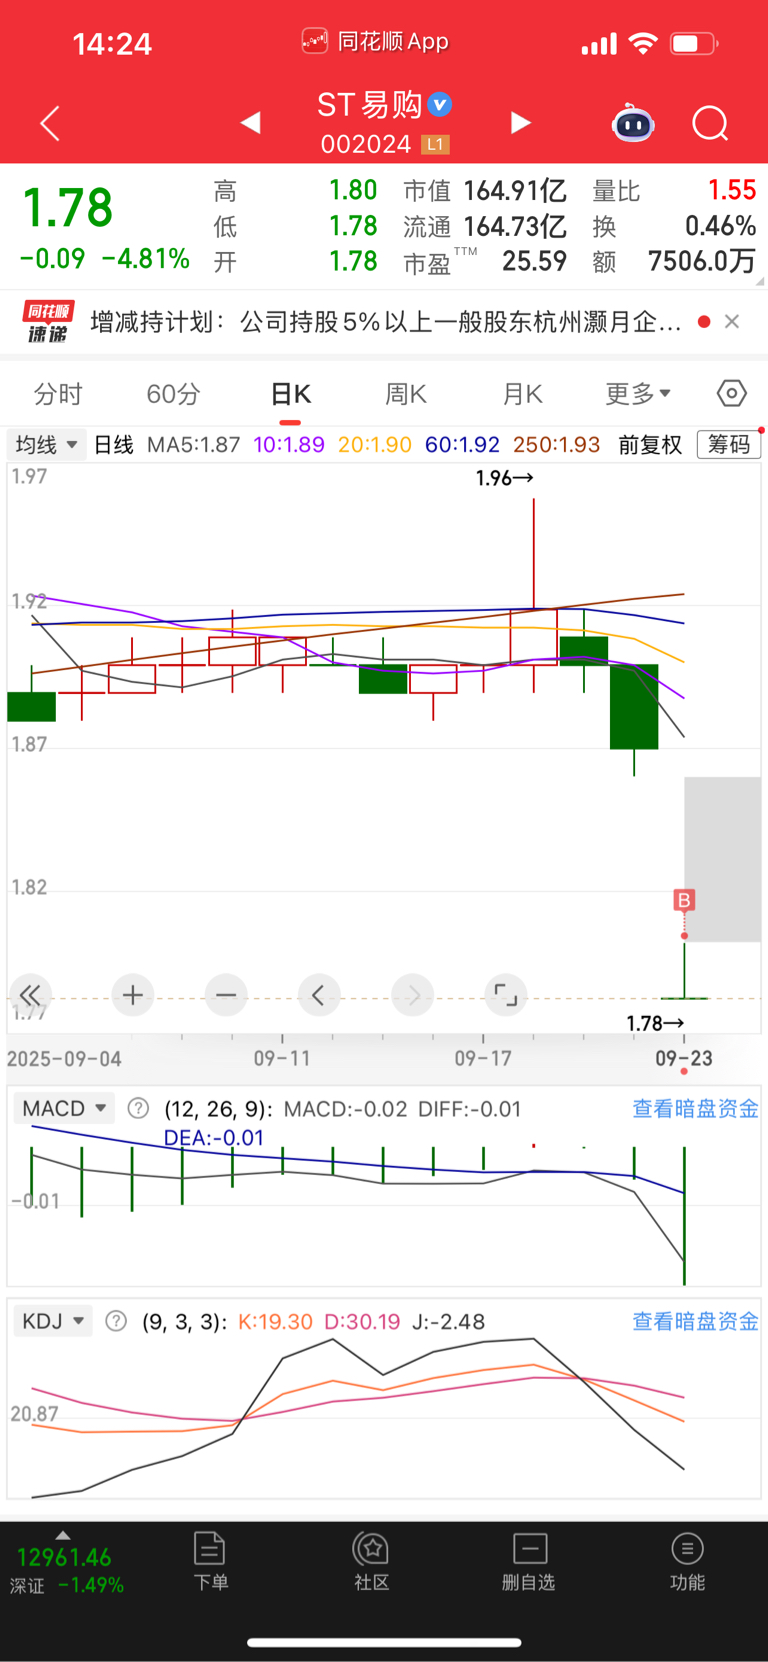
Task: Expand chart to fullscreen icon
Action: [x=506, y=995]
